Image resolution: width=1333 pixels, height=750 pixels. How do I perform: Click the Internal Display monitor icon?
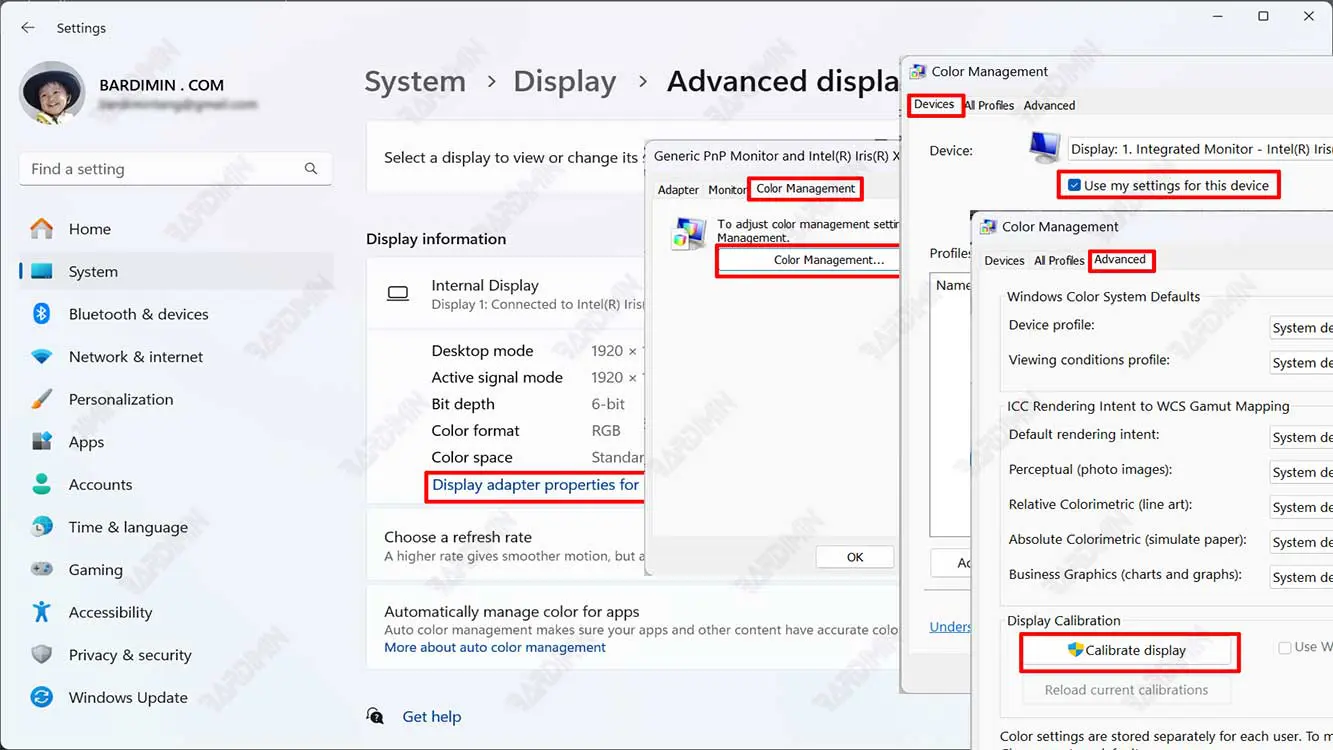pos(398,294)
